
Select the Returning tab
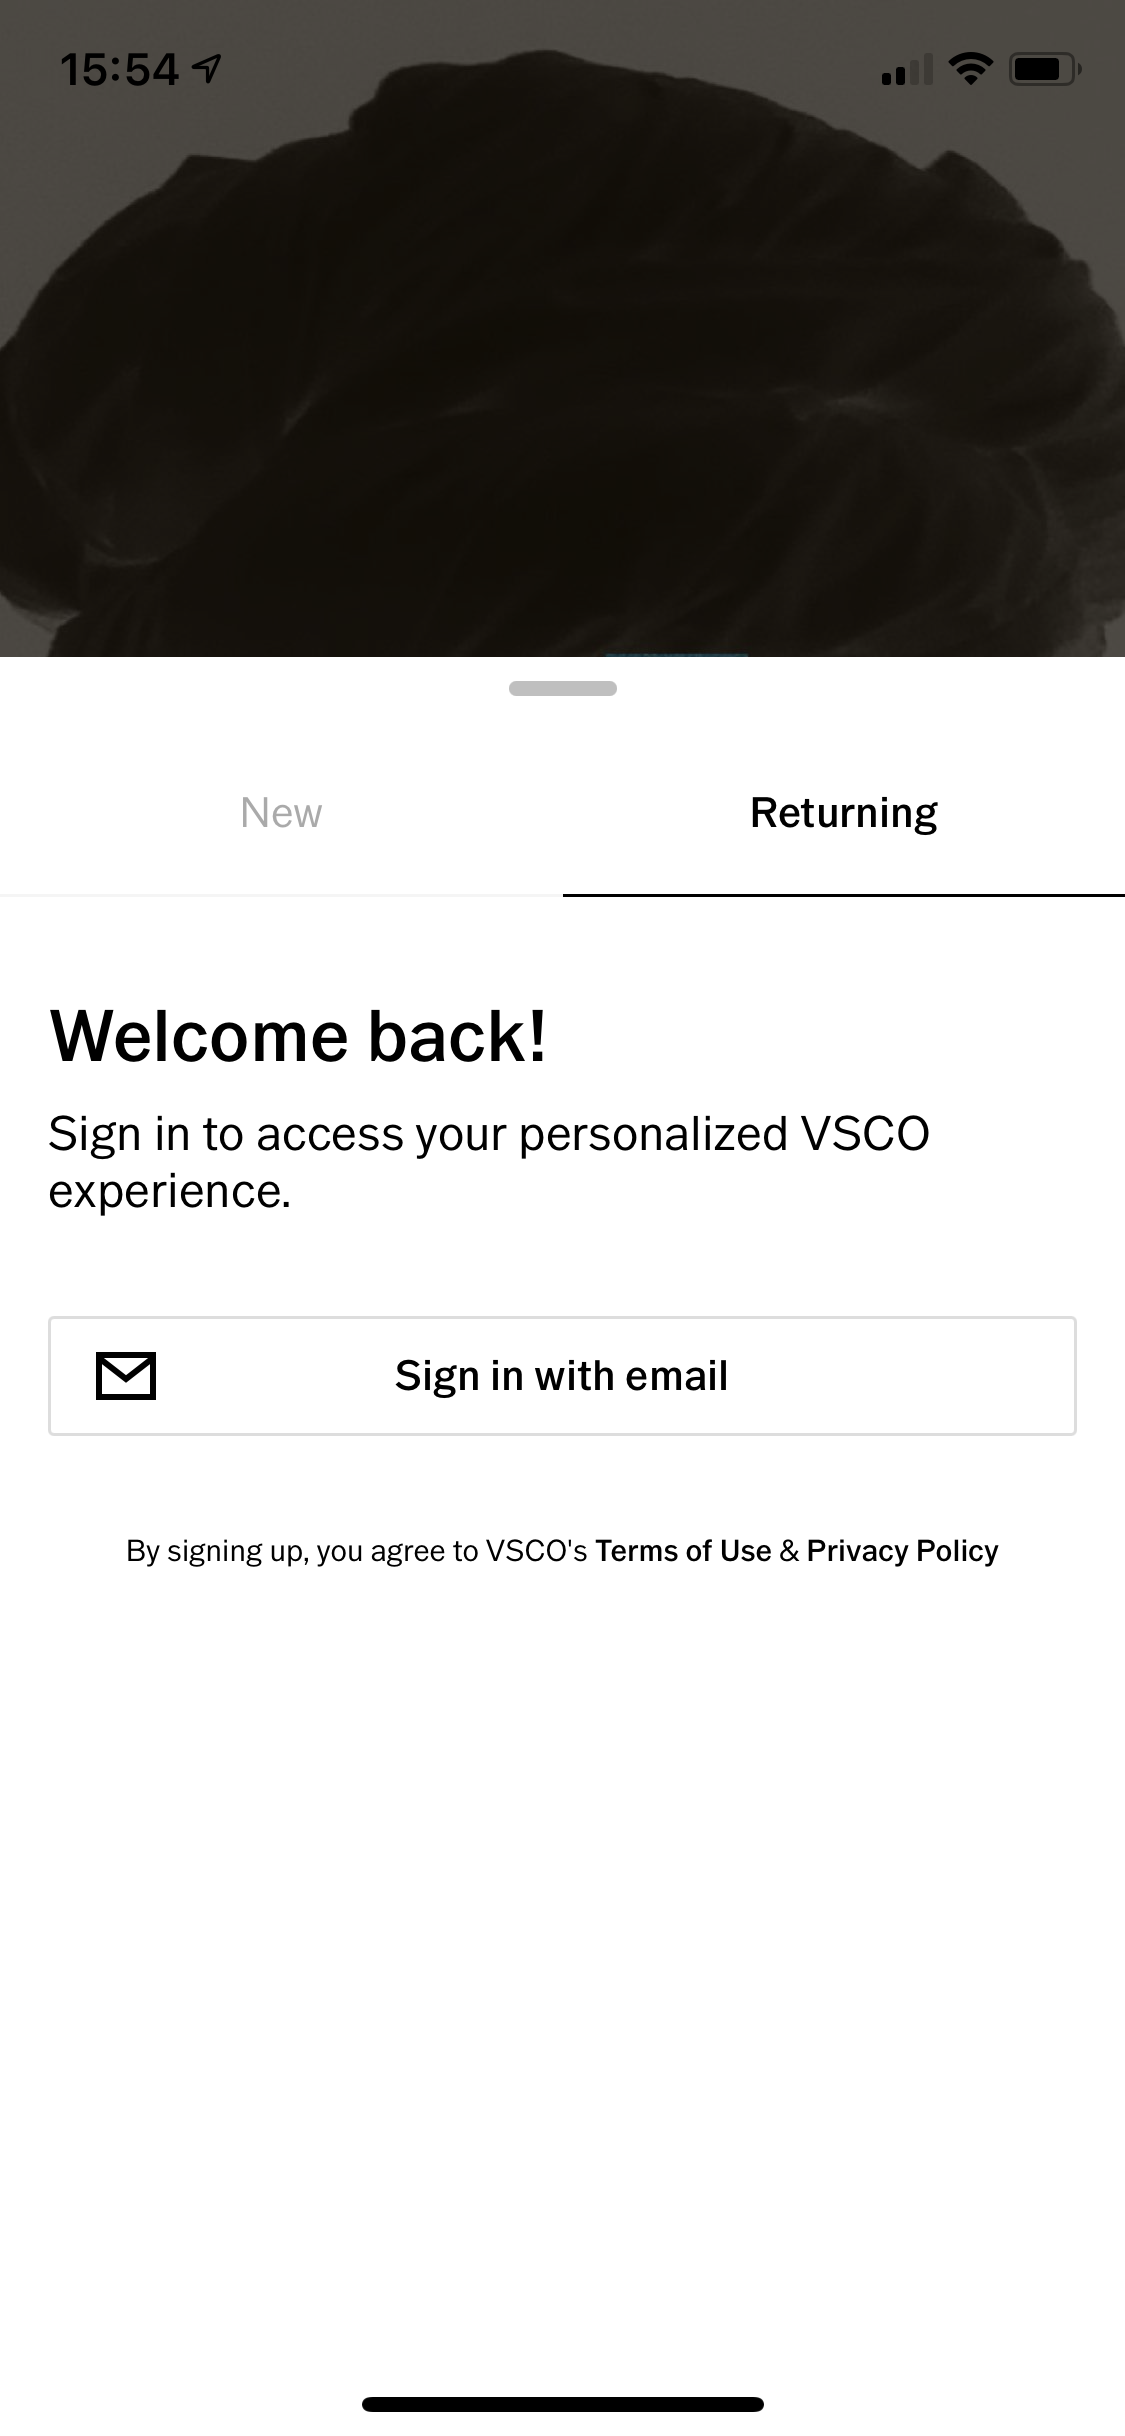tap(843, 813)
